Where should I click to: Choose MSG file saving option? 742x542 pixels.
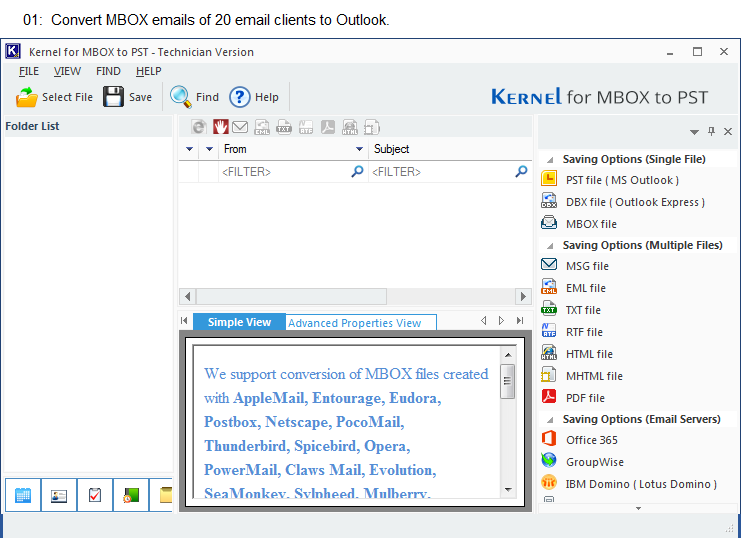[587, 266]
